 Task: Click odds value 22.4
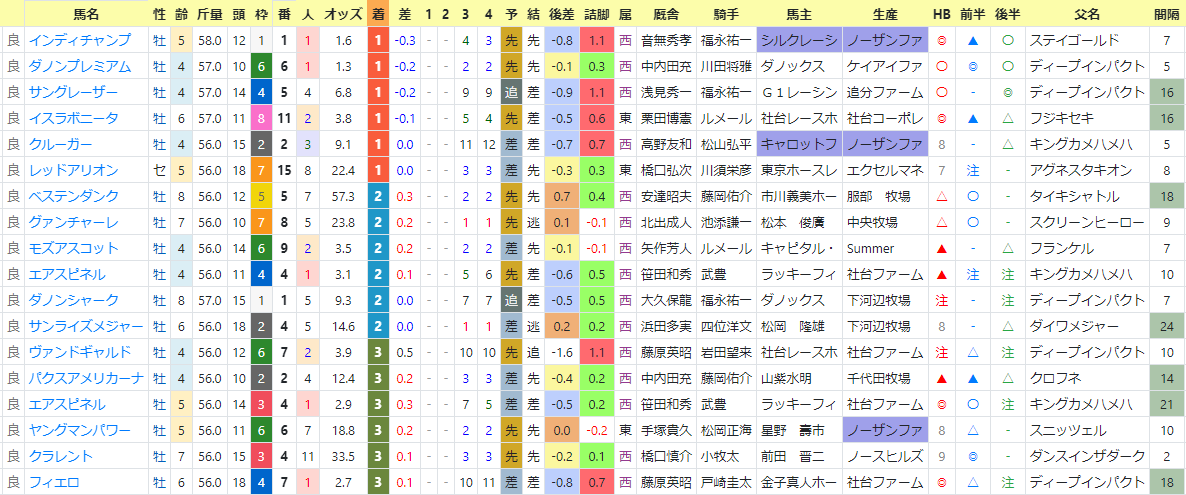(x=343, y=170)
